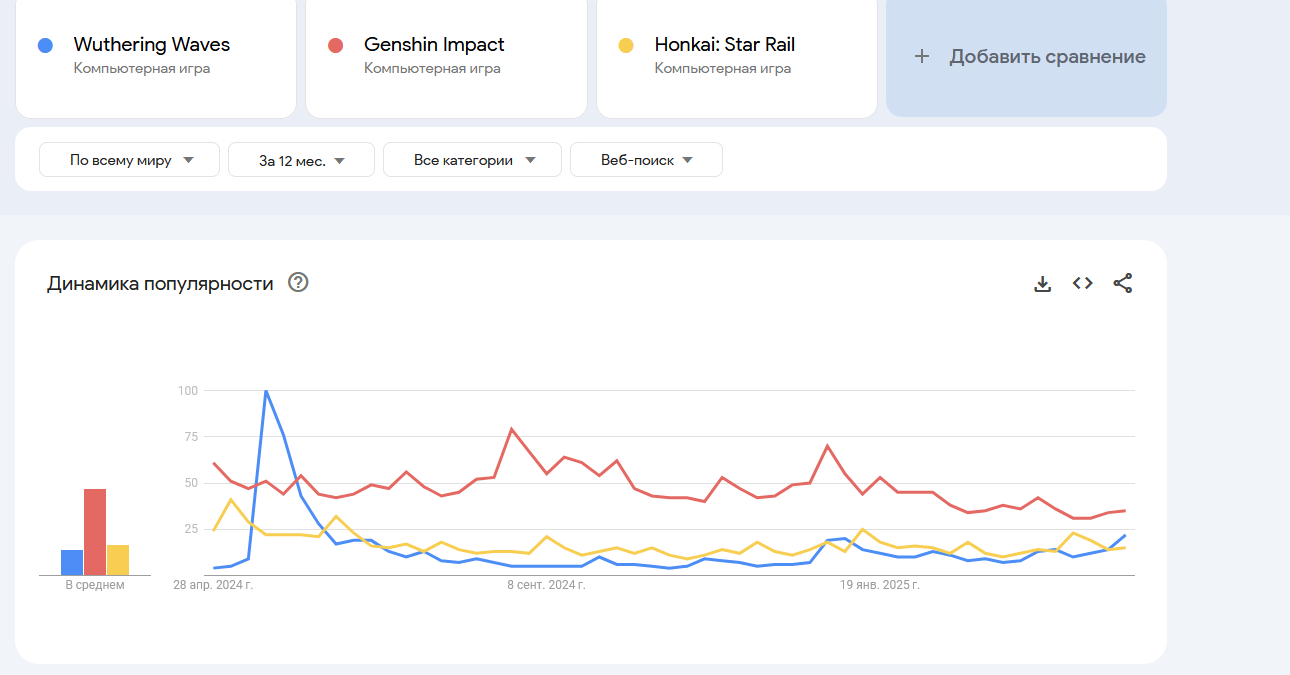
Task: Edit the Honkai: Star Rail search term card
Action: click(737, 57)
